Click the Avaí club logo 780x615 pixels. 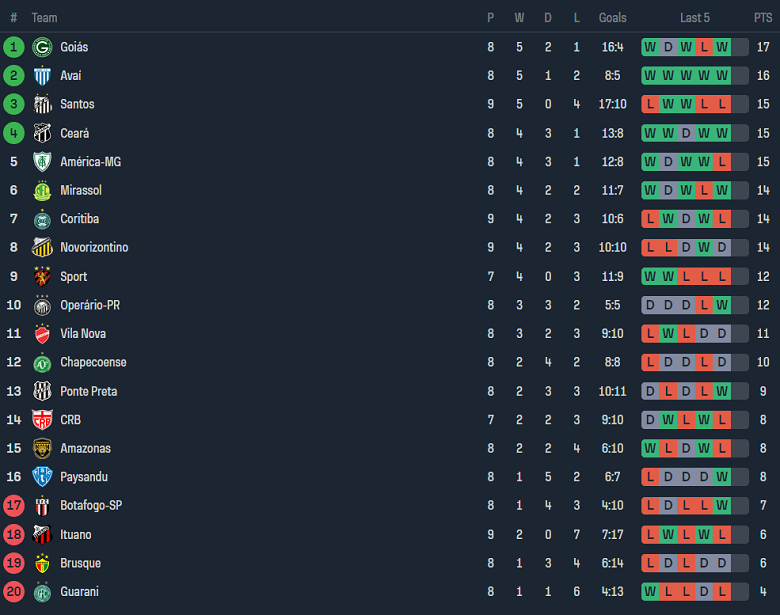pyautogui.click(x=42, y=76)
